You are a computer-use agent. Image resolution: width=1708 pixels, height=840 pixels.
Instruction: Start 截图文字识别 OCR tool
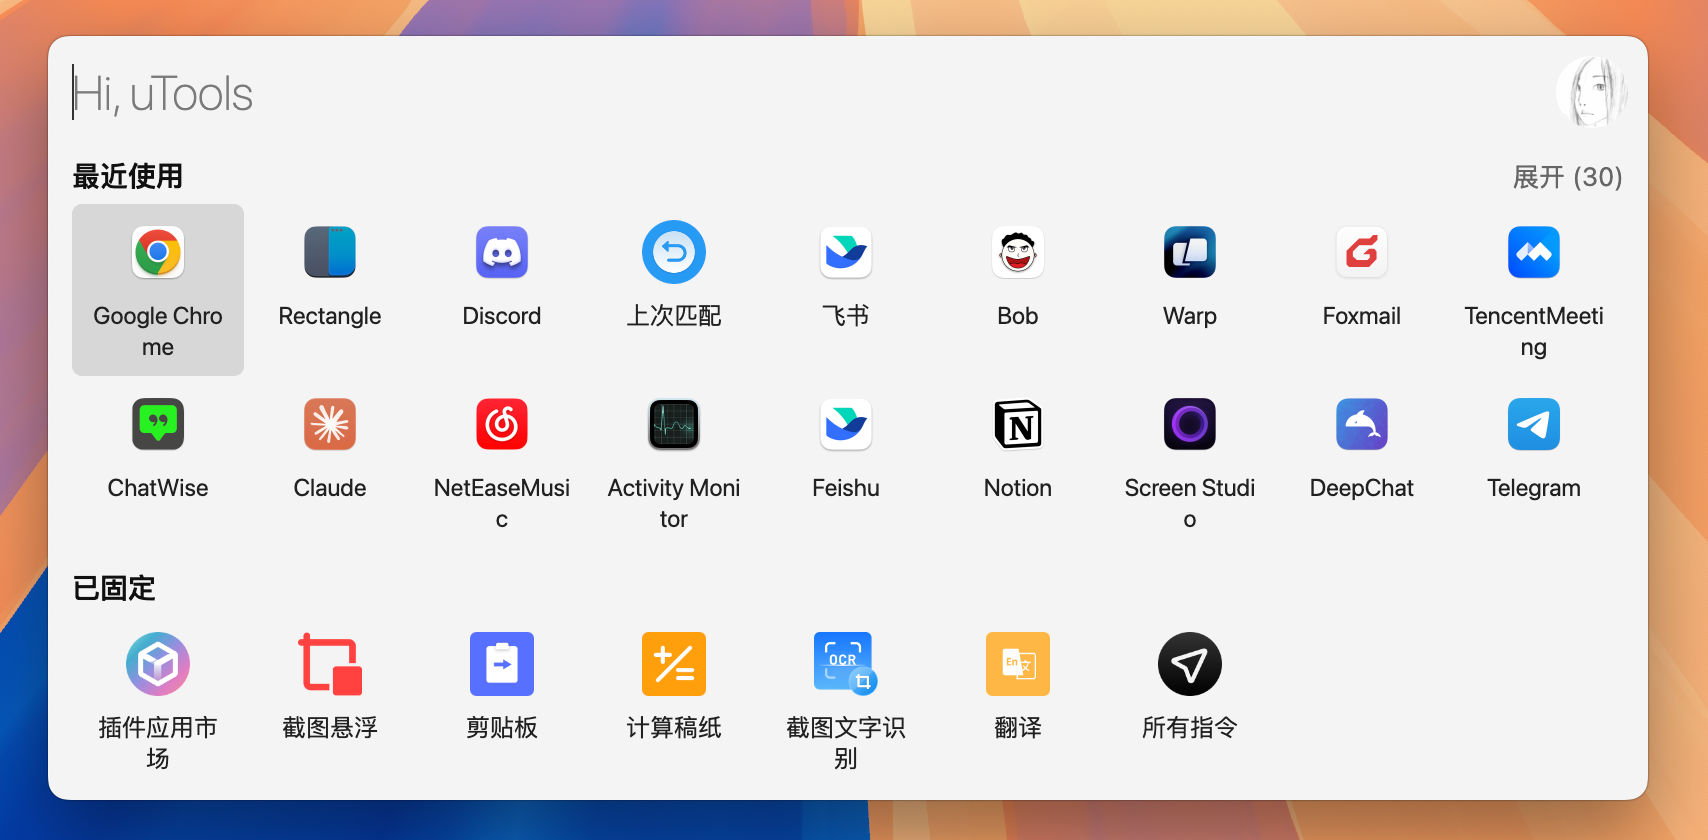click(846, 665)
